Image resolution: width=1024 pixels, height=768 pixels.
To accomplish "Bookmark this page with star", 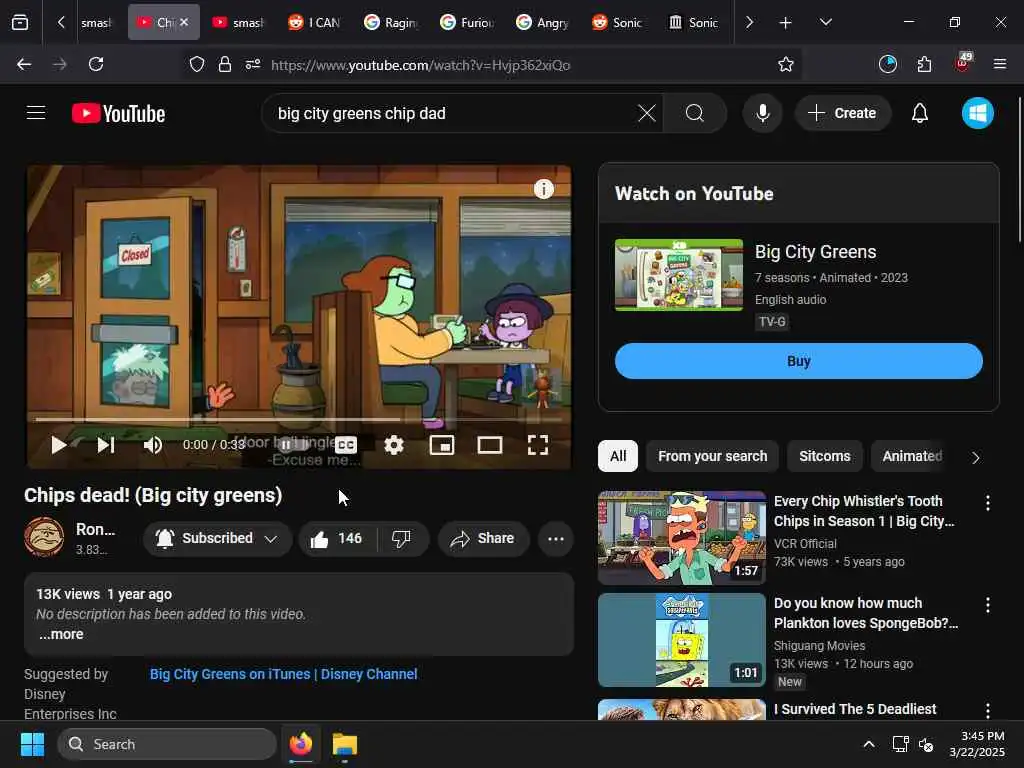I will pos(786,64).
